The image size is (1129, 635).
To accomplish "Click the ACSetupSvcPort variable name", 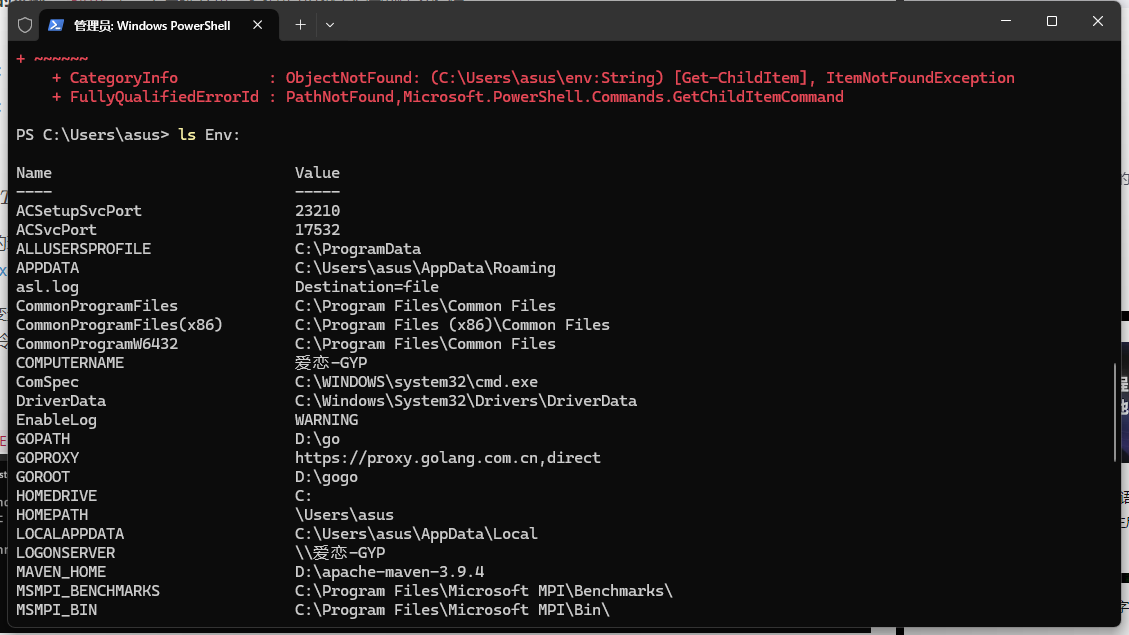I will (x=79, y=211).
